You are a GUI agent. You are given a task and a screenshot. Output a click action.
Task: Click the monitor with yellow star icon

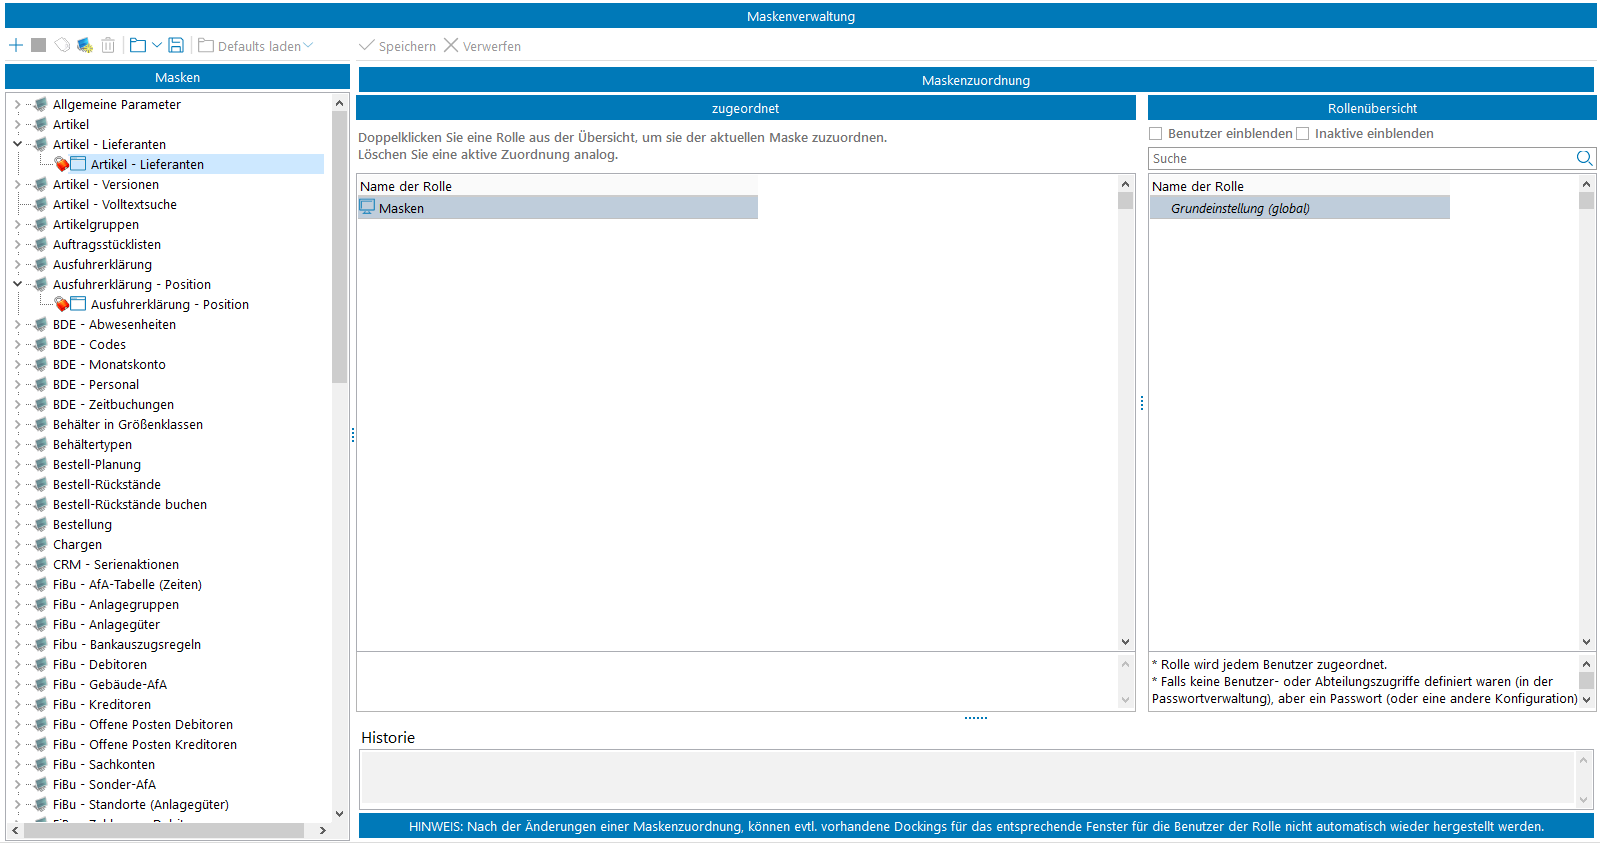(x=85, y=46)
